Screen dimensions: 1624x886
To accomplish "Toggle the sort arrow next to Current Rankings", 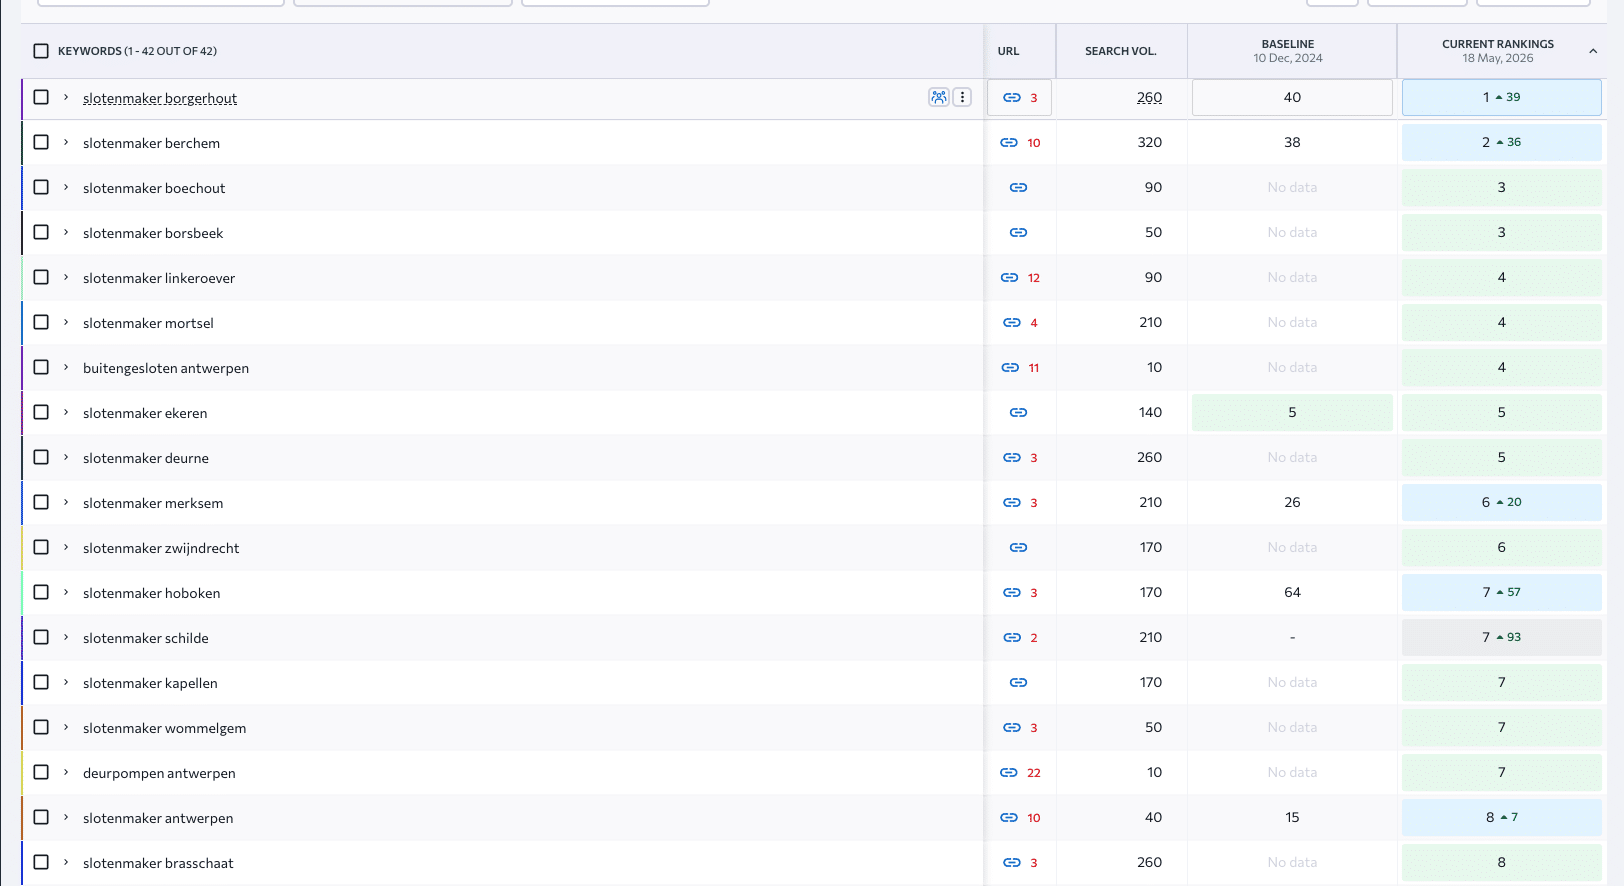I will (x=1592, y=51).
